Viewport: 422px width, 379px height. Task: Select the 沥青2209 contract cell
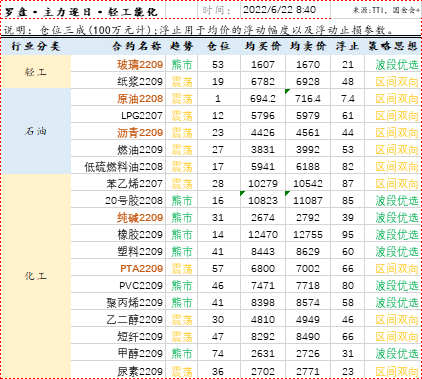118,132
